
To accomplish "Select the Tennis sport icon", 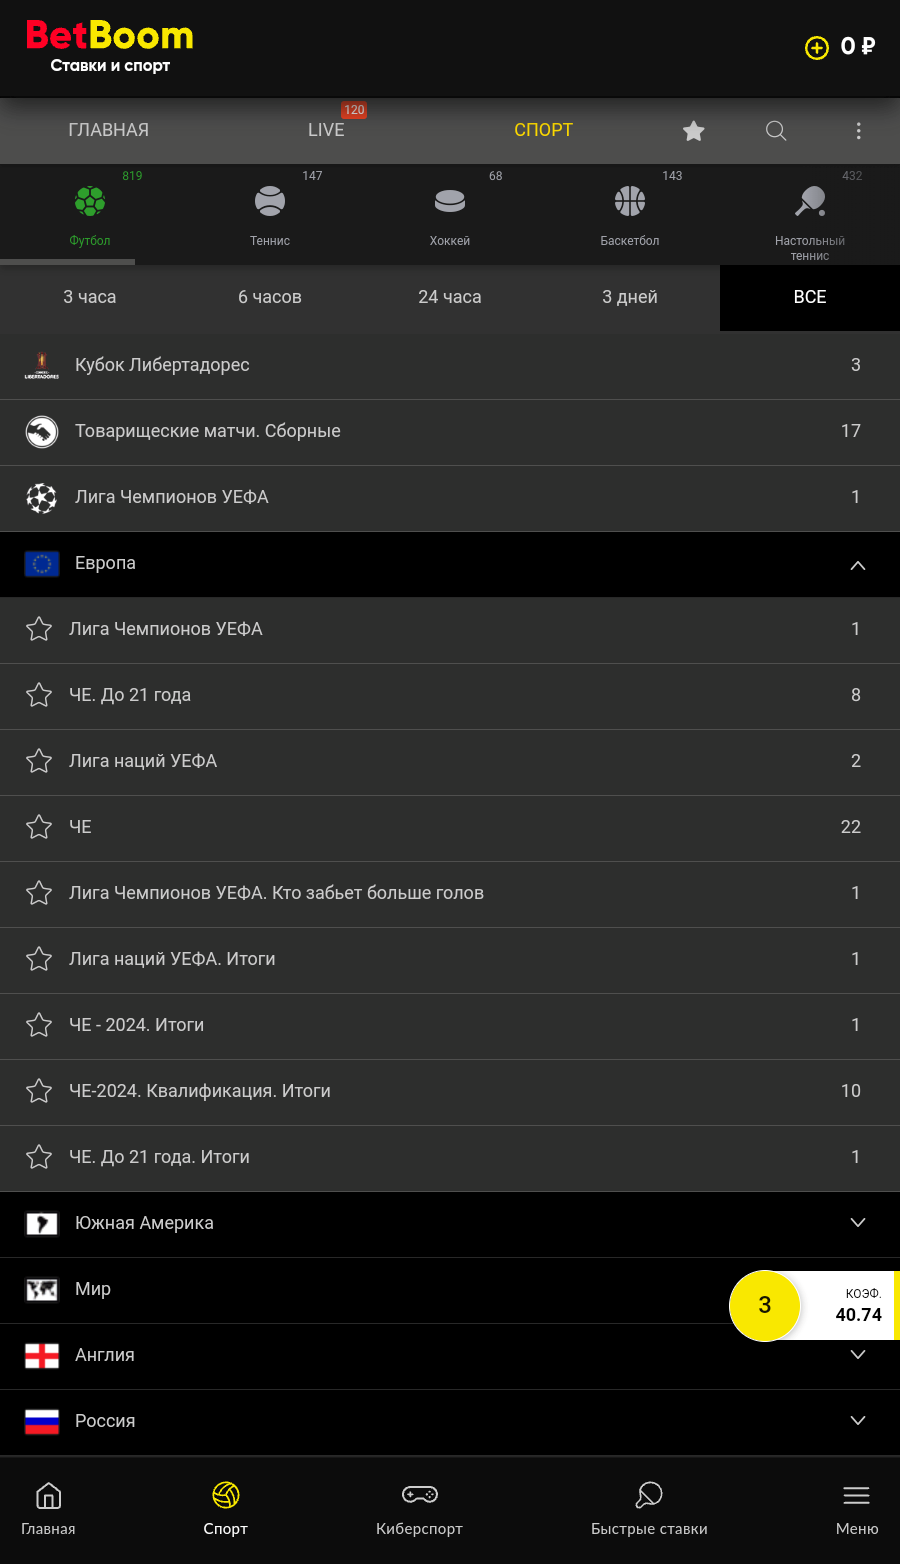I will 270,202.
